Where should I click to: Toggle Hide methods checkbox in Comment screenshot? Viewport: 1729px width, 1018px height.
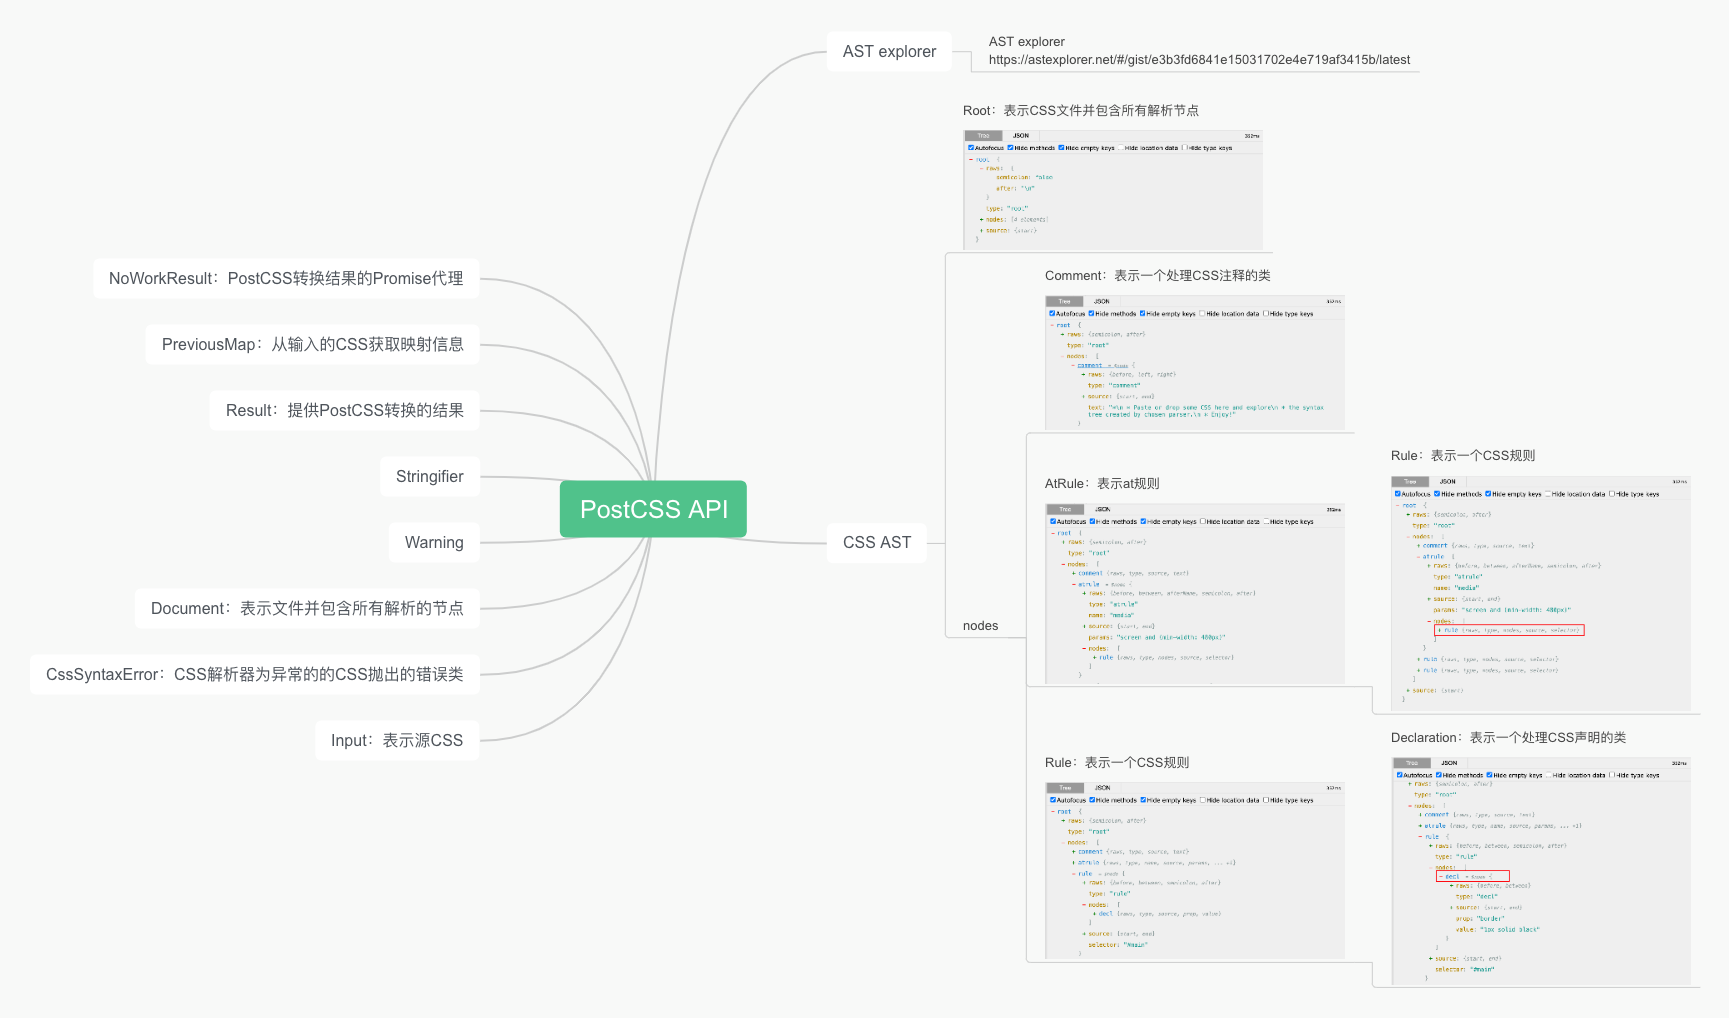click(x=1091, y=314)
